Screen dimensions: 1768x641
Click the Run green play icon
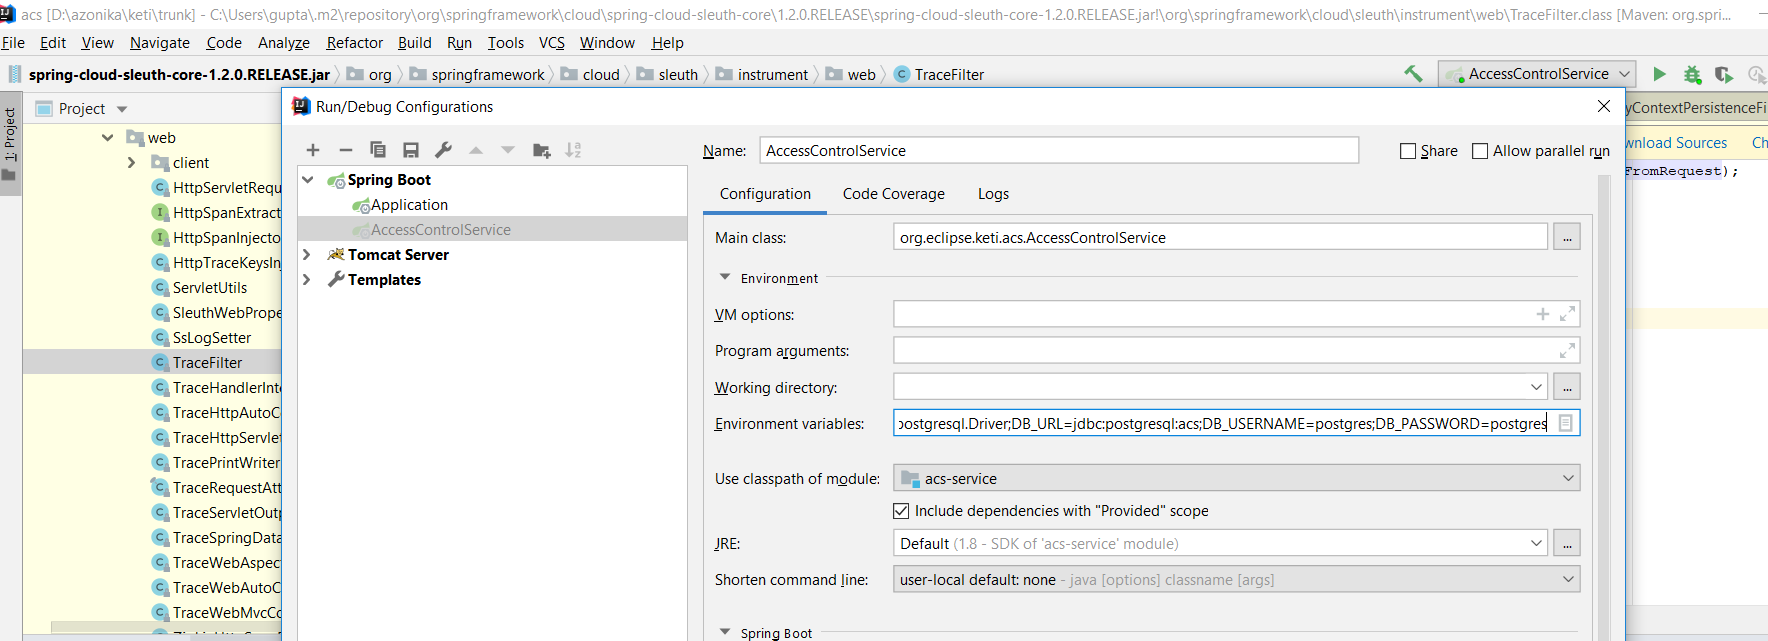(1659, 74)
